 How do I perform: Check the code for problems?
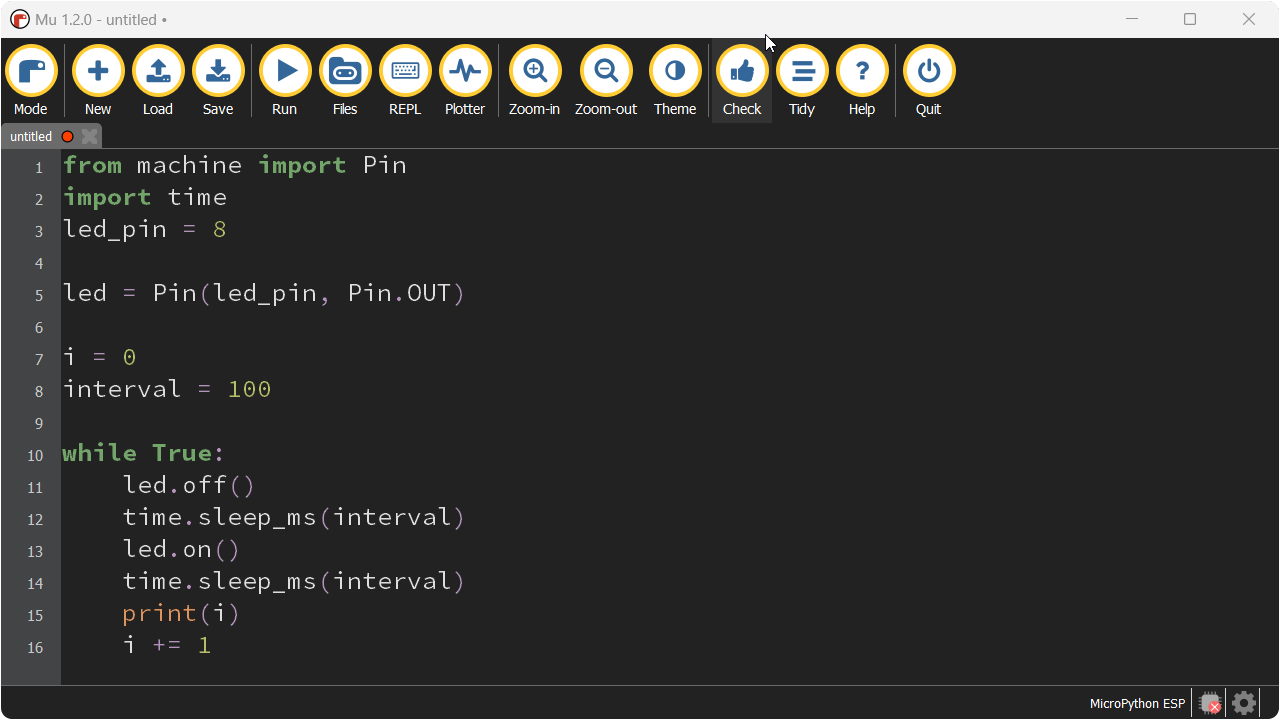pyautogui.click(x=741, y=80)
